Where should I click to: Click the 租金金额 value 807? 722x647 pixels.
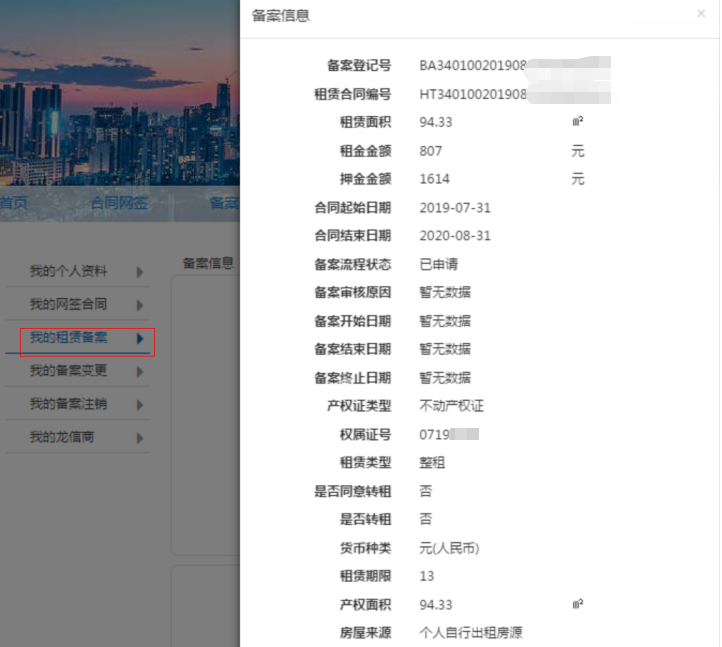[431, 151]
